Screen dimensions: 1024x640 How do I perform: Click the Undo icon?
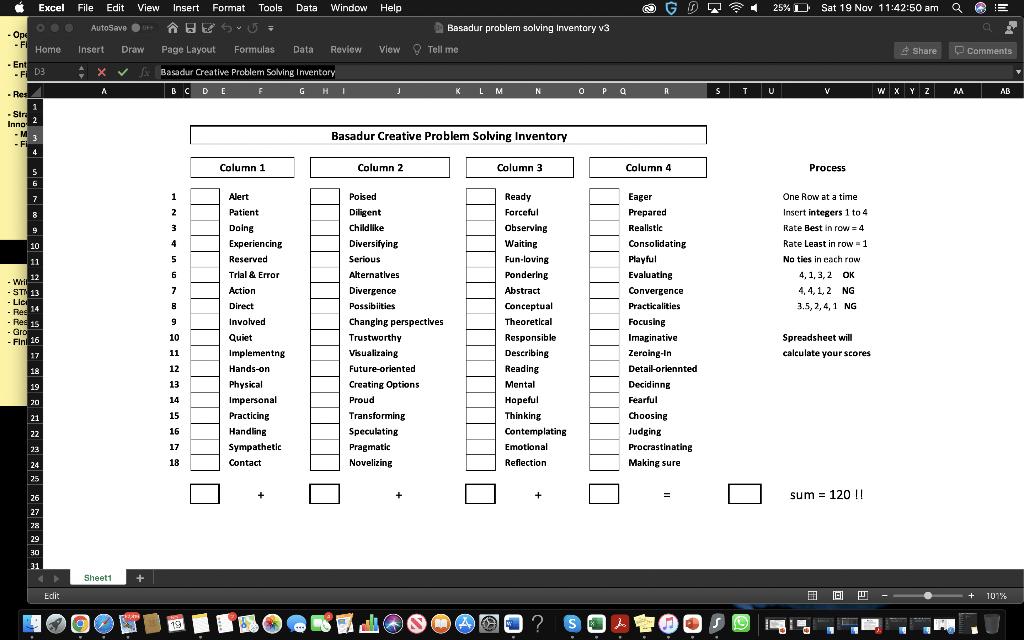(x=227, y=29)
